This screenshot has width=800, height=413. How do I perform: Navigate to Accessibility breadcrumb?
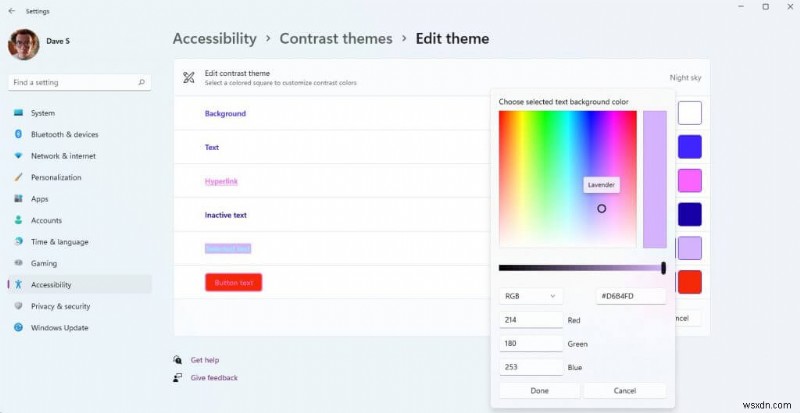[x=214, y=39]
